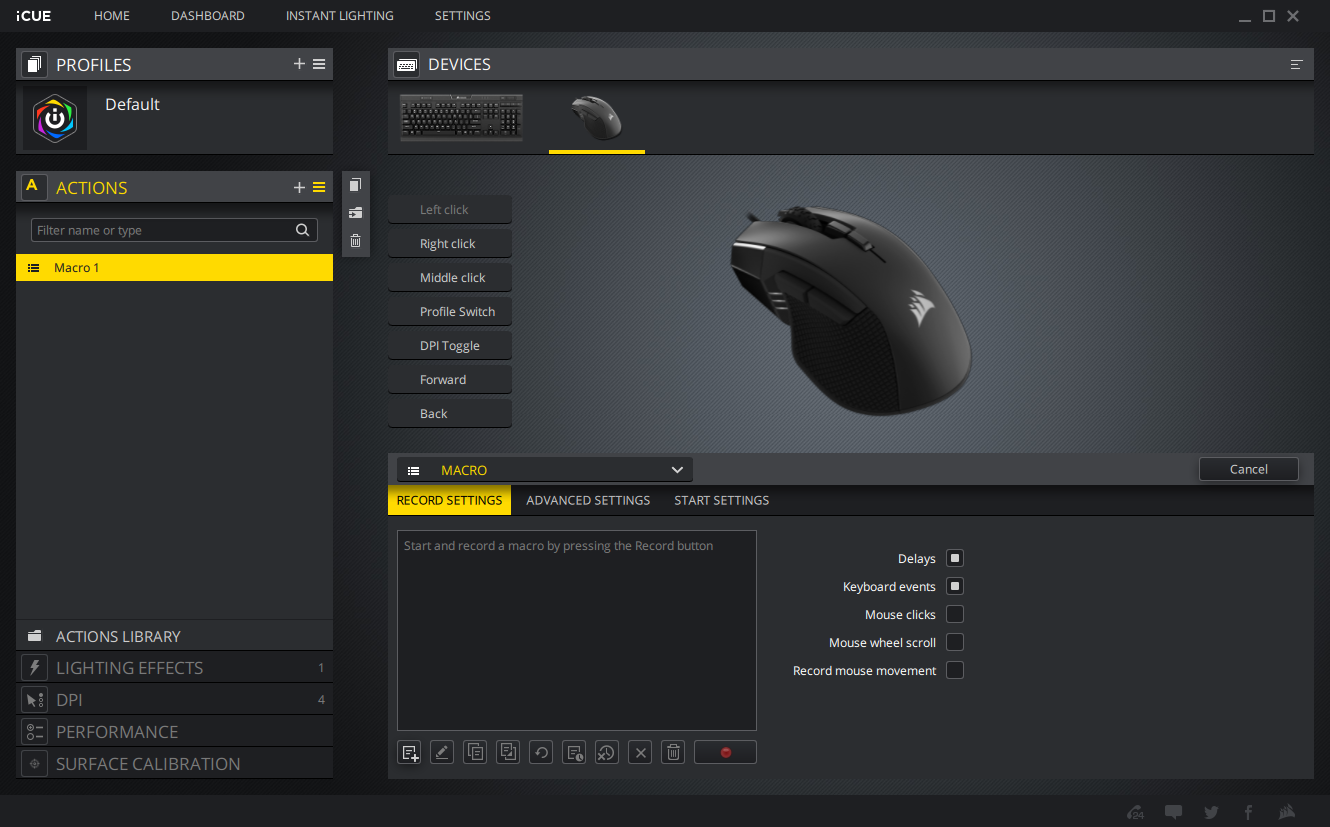Click the Cancel button

click(x=1249, y=469)
